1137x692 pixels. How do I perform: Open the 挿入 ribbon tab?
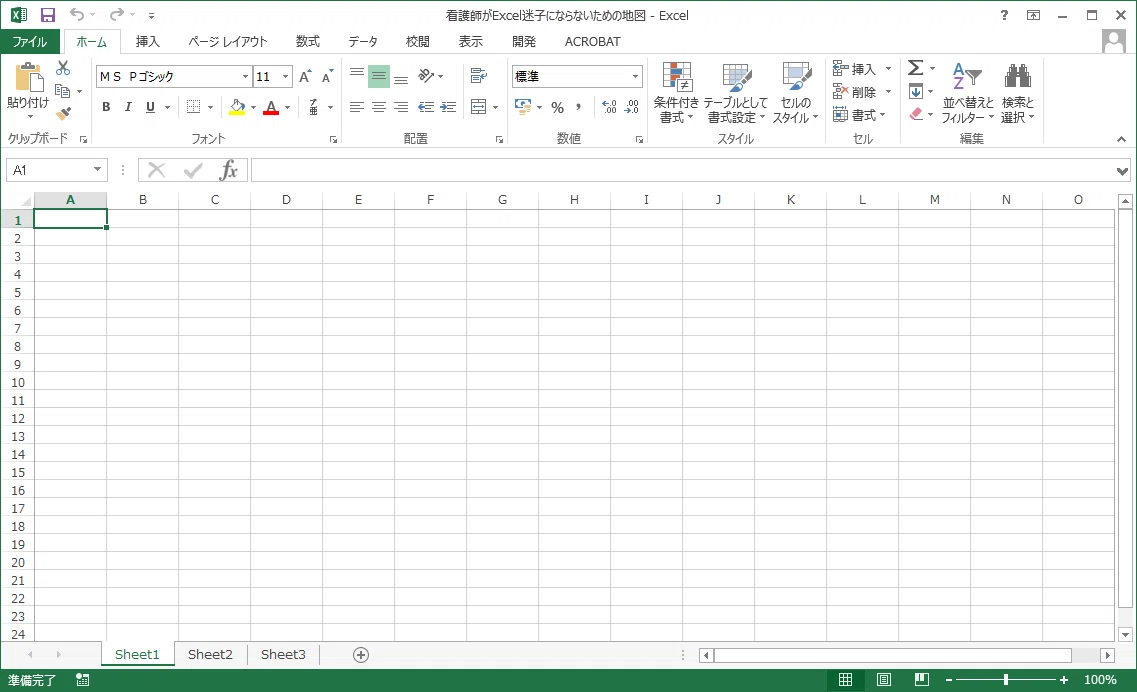[147, 41]
